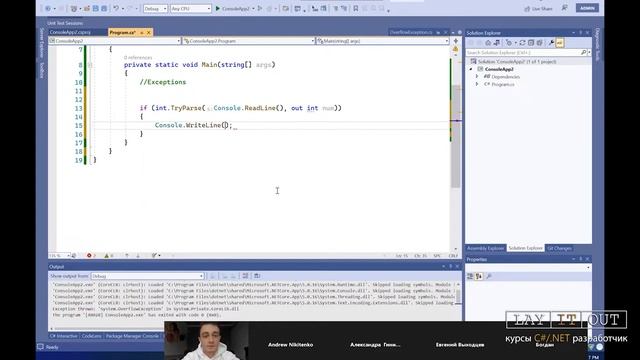Open the Main(string[] args) member dropdown
This screenshot has height=360, width=640.
coord(382,41)
